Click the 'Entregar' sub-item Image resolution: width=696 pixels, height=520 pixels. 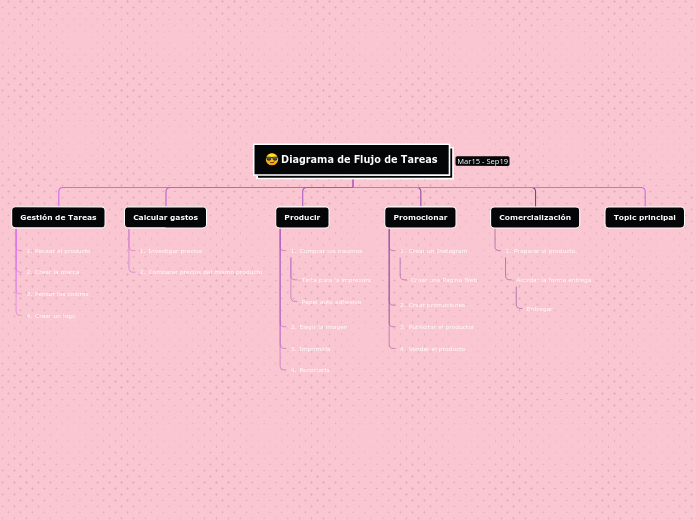[x=539, y=309]
